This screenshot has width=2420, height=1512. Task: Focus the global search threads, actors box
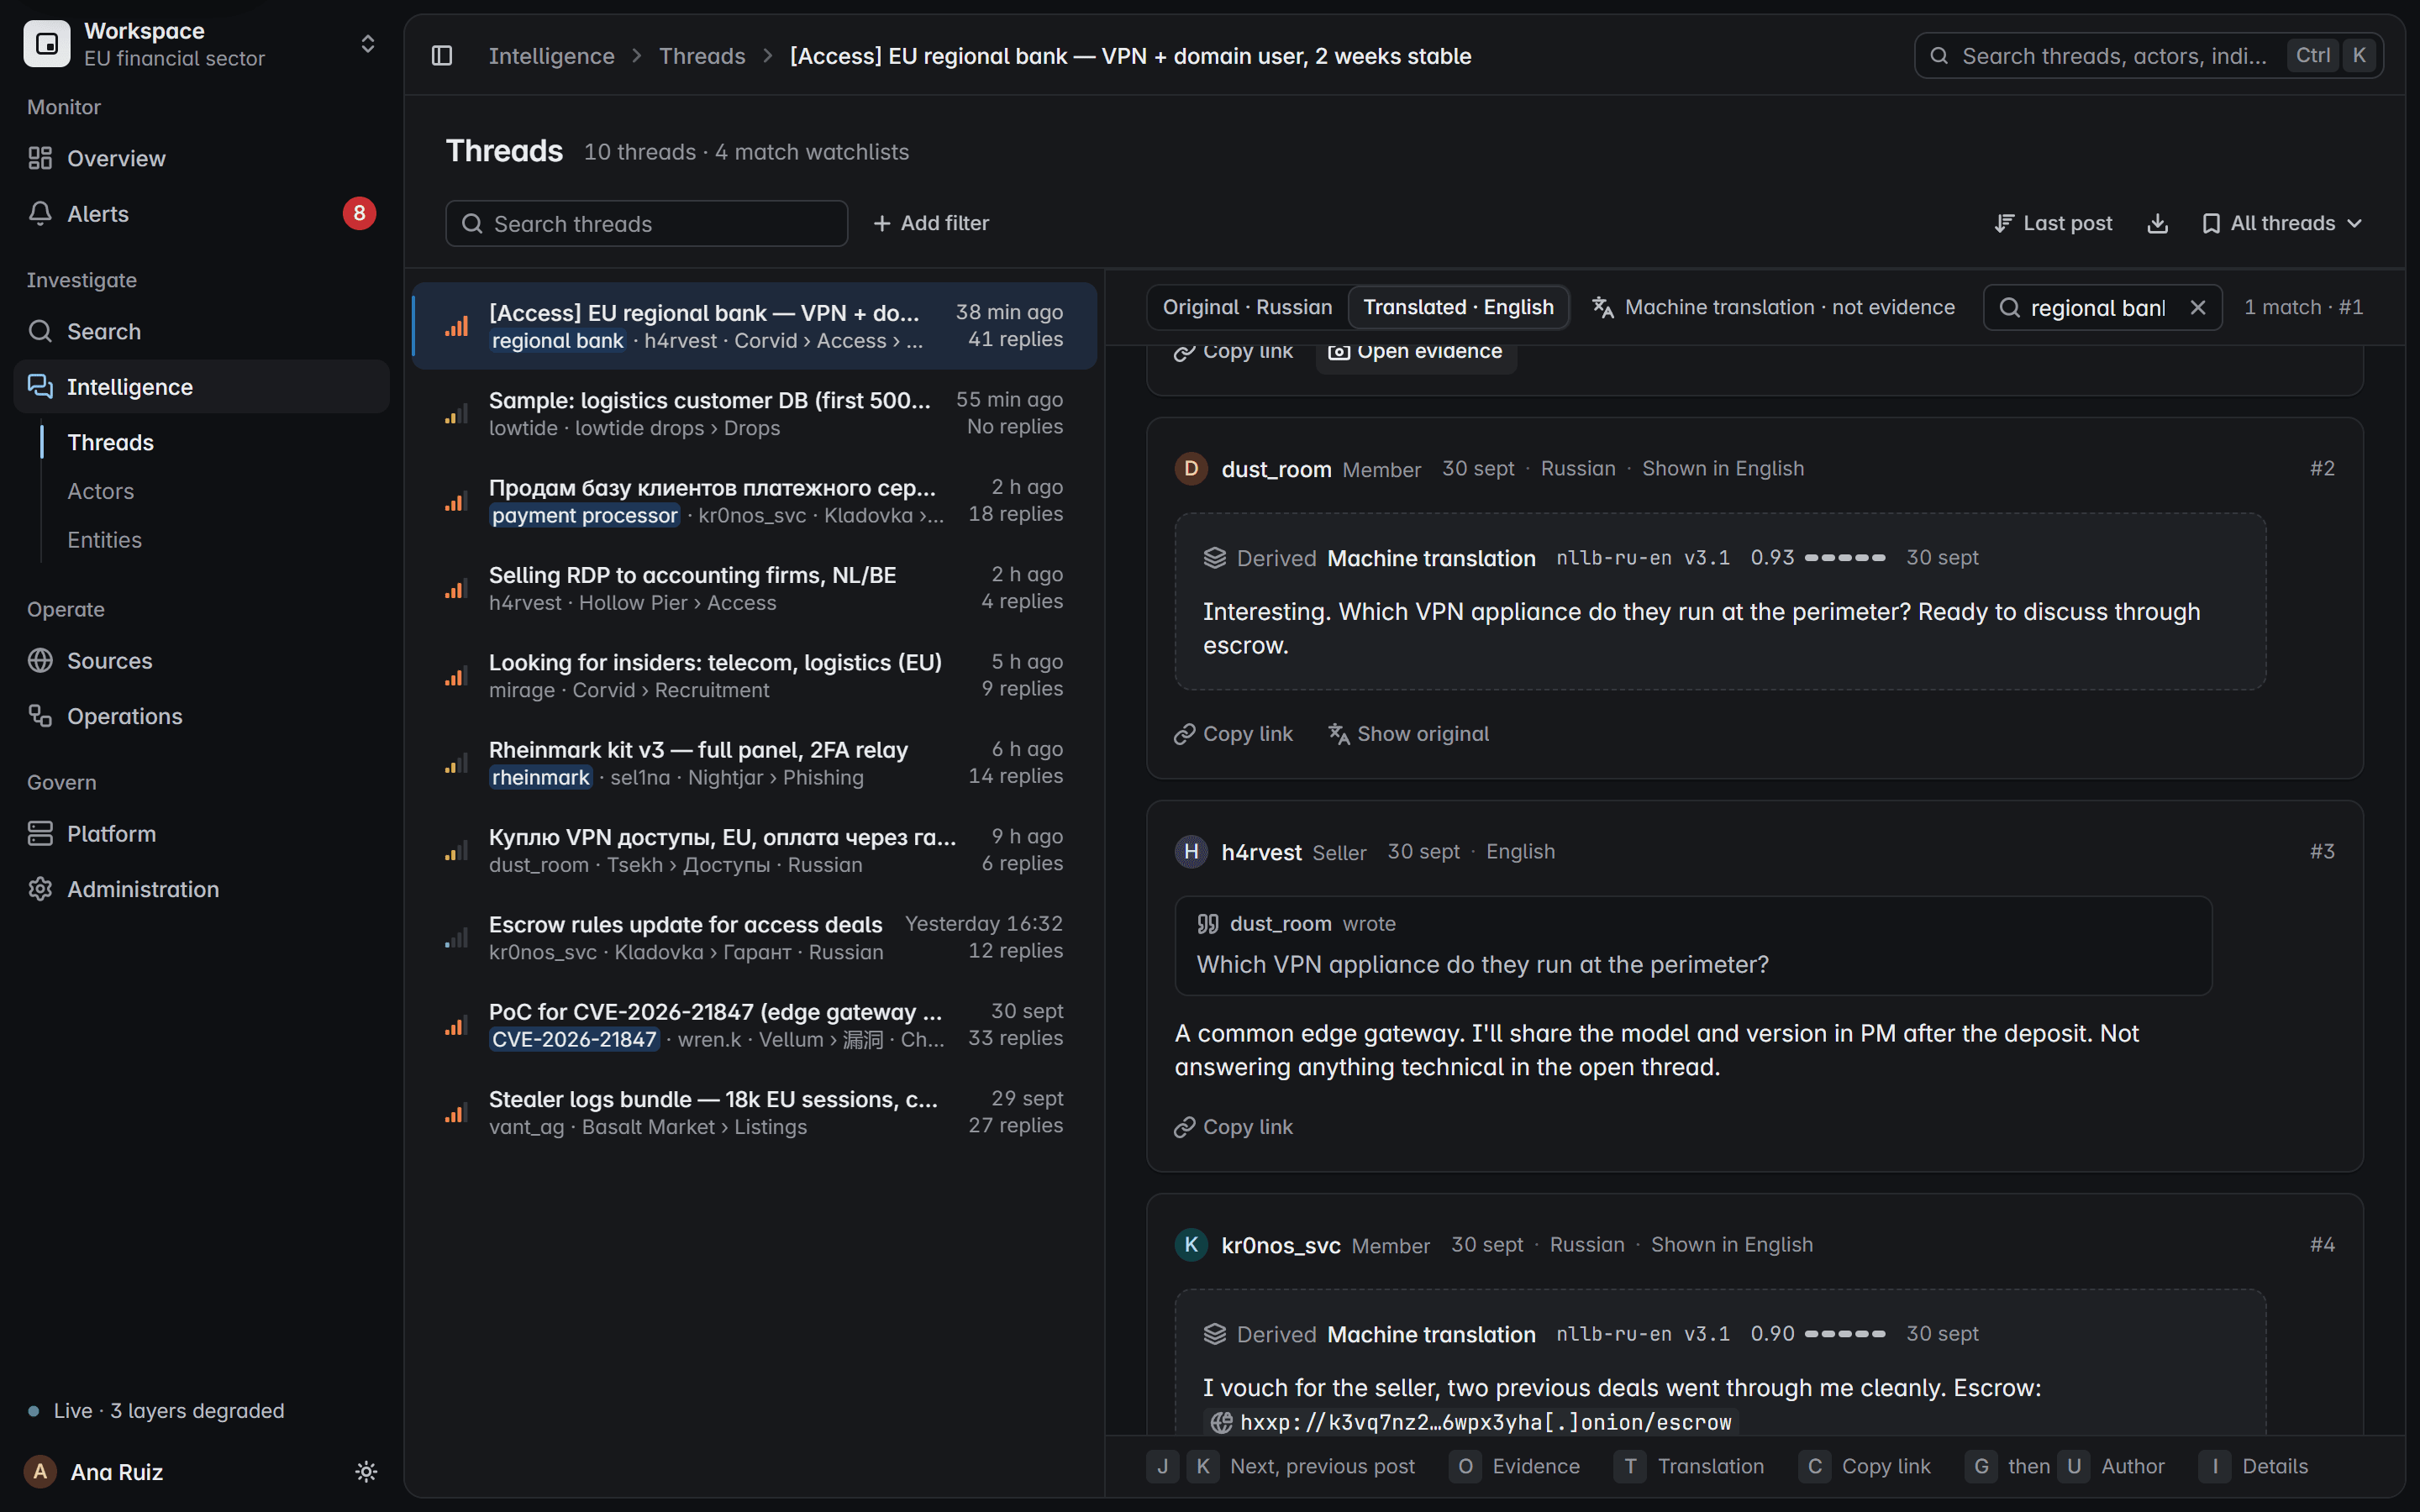point(2148,56)
